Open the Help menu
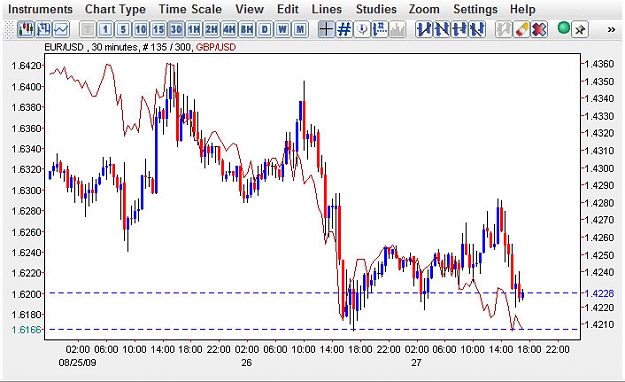Screen dimensions: 625x382 click(523, 9)
